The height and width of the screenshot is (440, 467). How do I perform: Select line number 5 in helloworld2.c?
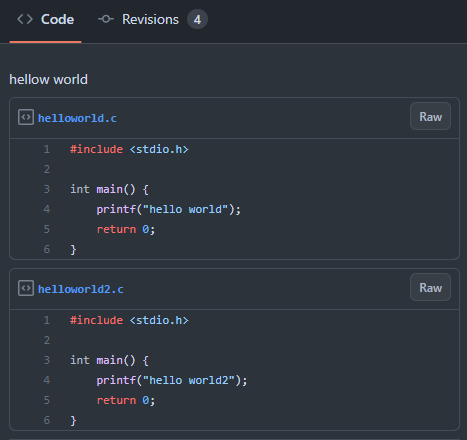coord(47,400)
